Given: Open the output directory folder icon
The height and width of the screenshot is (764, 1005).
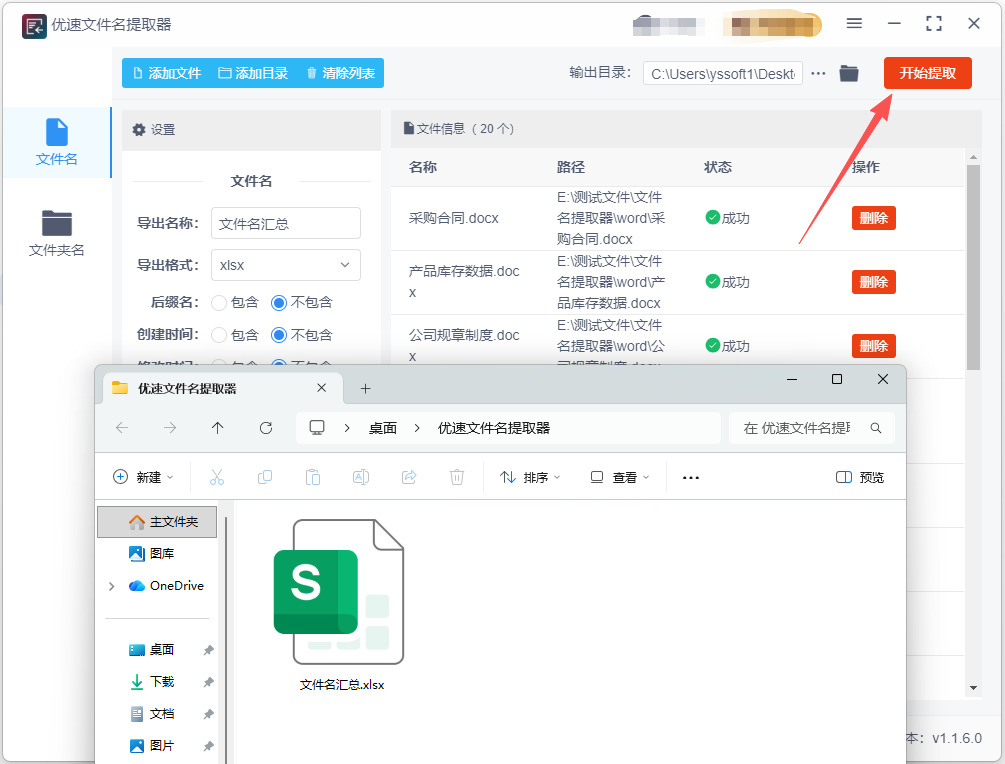Looking at the screenshot, I should (x=849, y=74).
